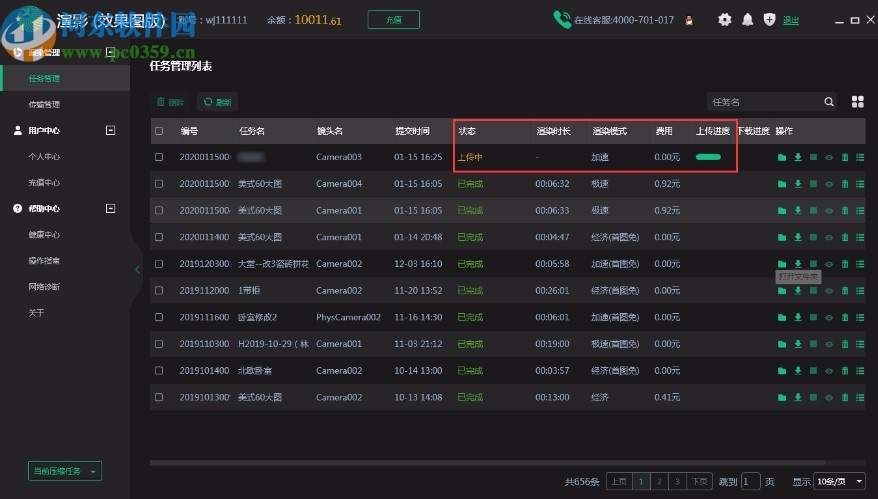Collapse the 渲染管理 section
Viewport: 878px width, 499px height.
pos(110,53)
